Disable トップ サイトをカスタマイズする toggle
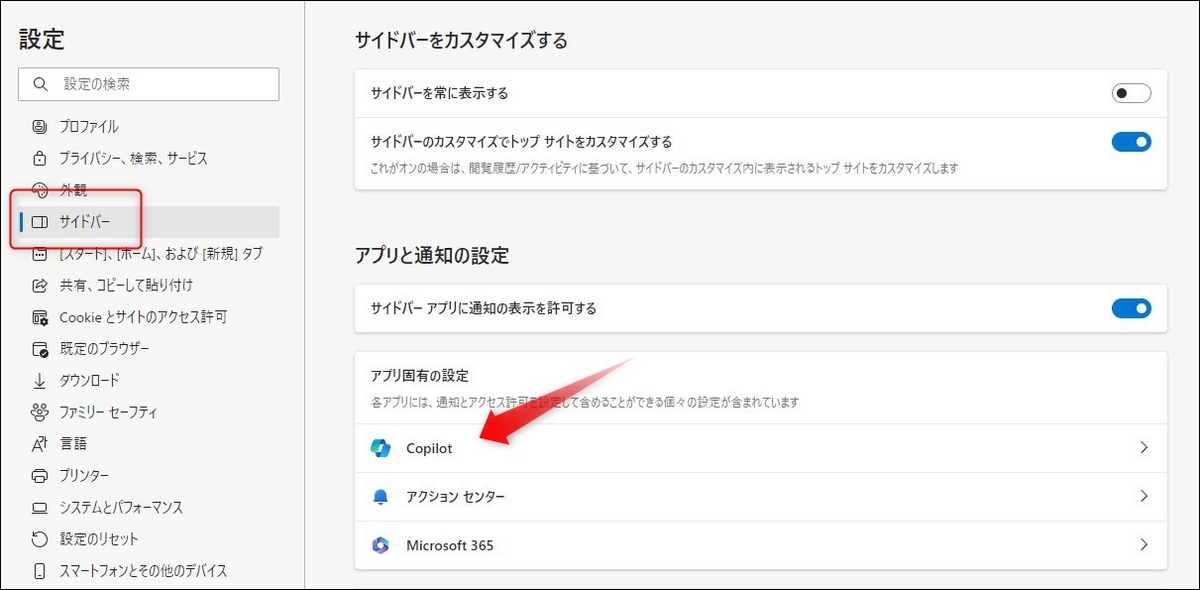 tap(1131, 142)
